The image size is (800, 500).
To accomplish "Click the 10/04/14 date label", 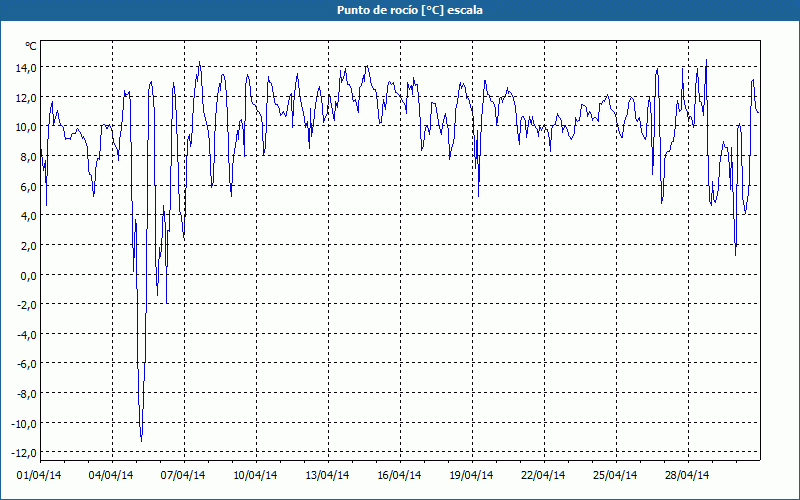I will 255,475.
